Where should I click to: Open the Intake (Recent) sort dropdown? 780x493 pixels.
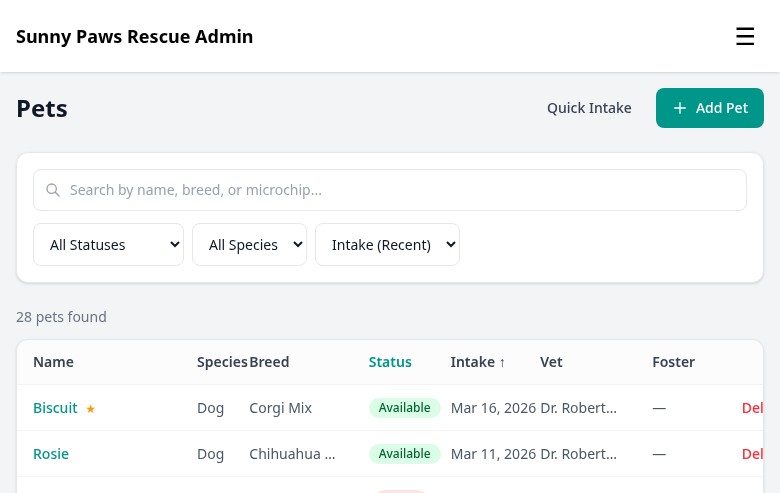(x=388, y=245)
